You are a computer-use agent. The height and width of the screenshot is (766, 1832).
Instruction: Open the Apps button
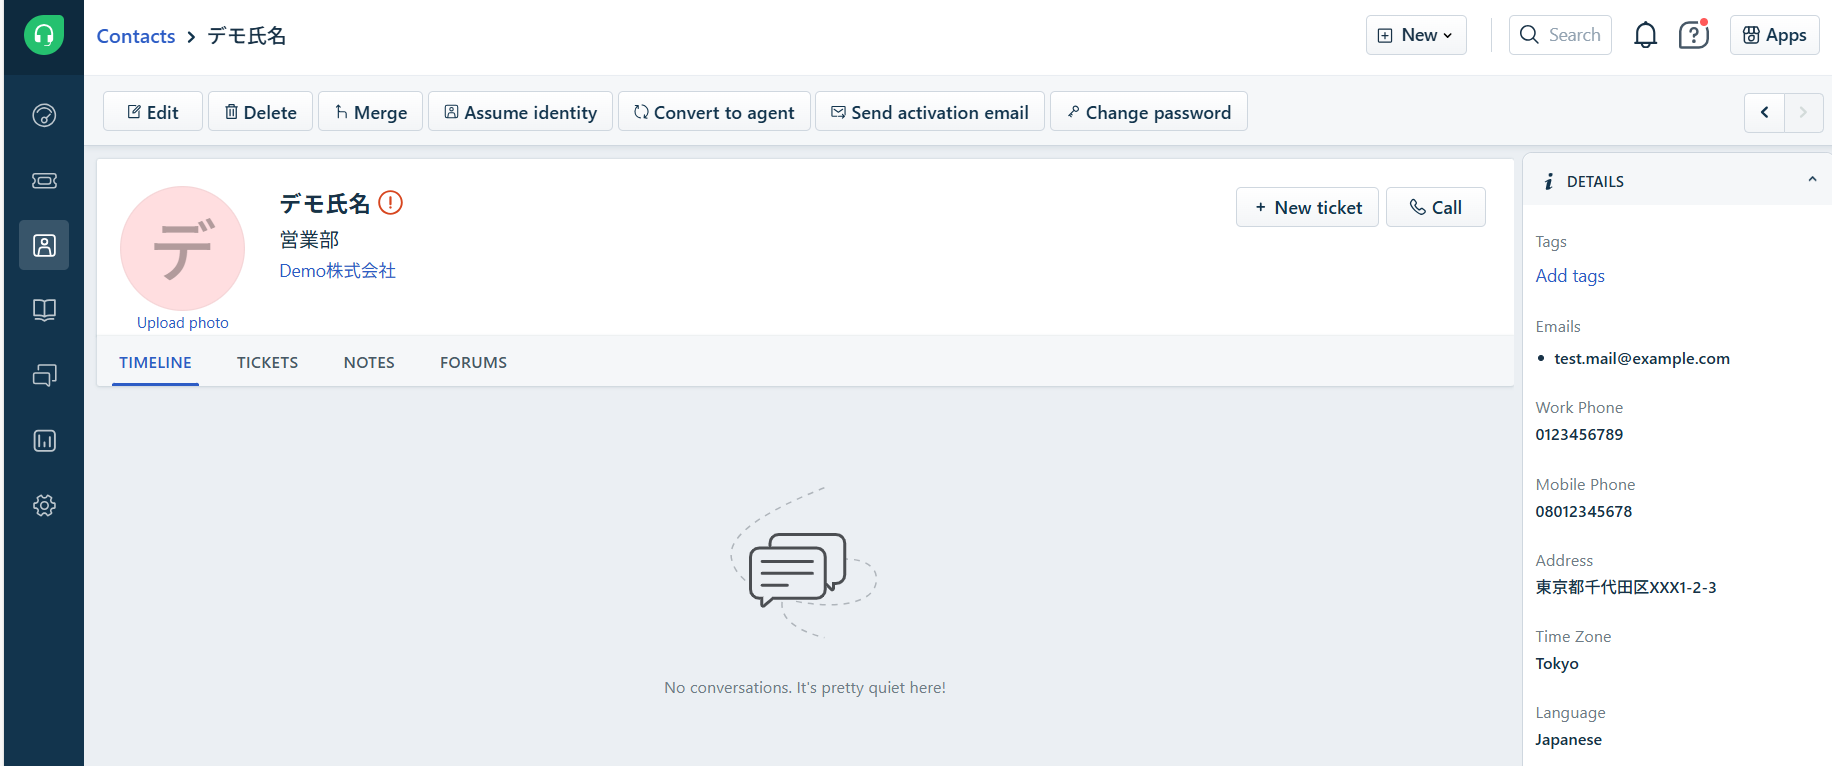[1774, 35]
